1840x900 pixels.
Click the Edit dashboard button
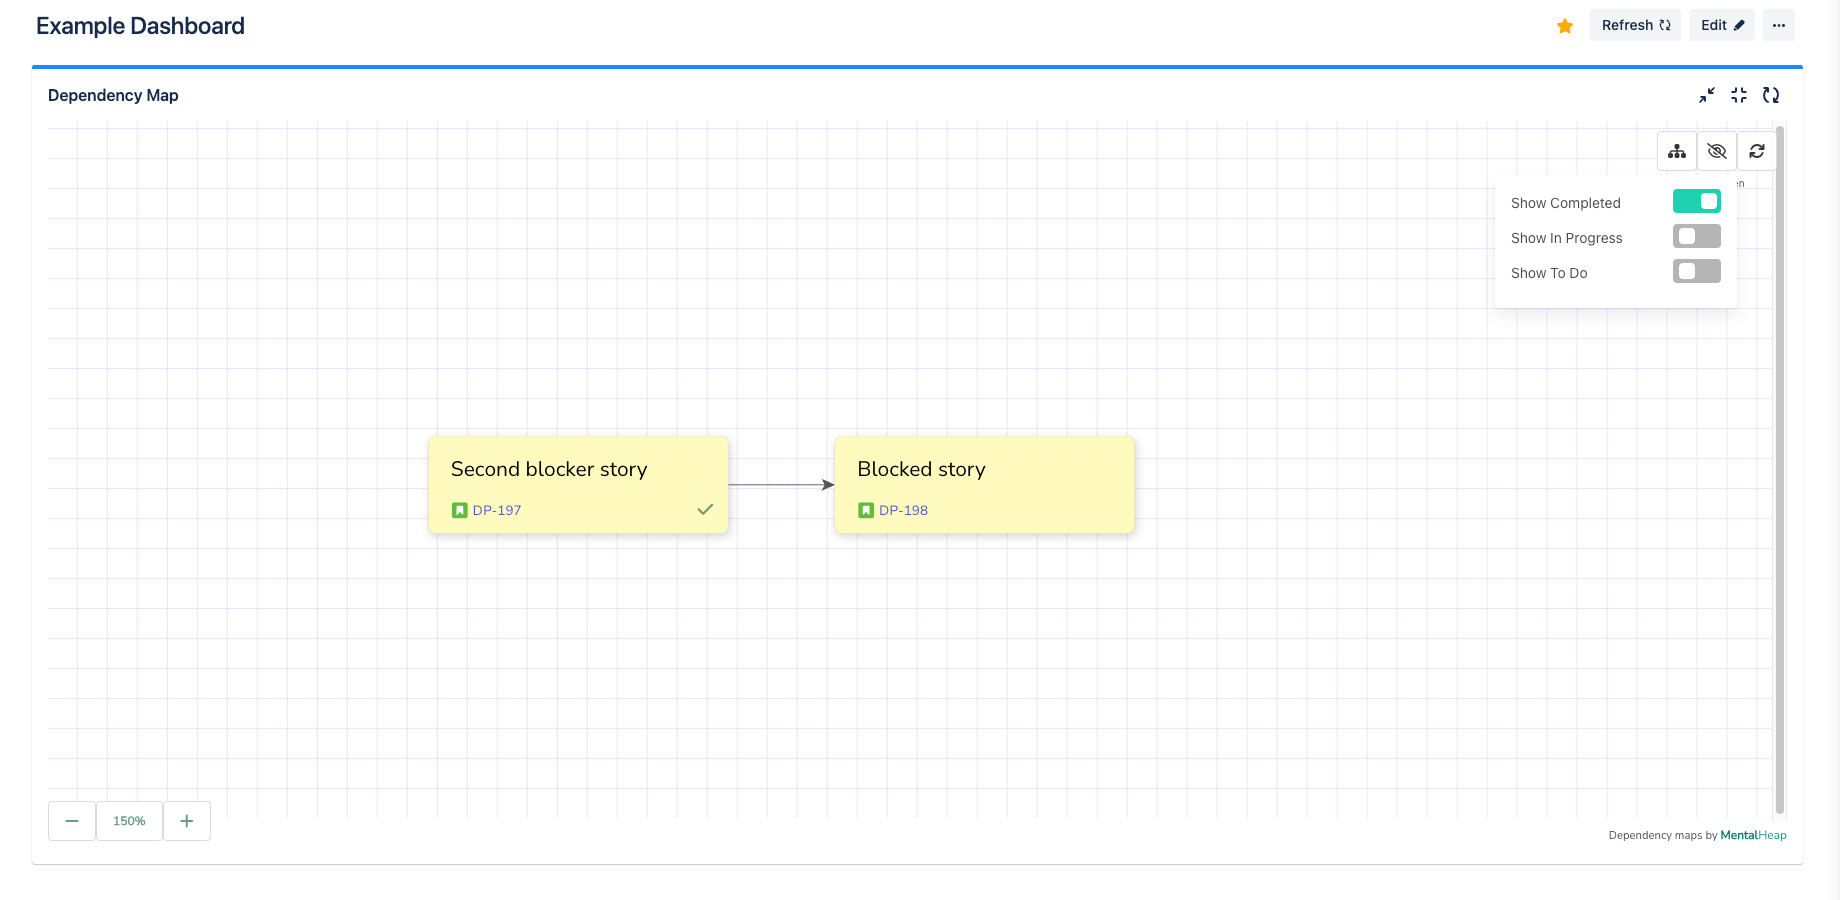[1722, 25]
